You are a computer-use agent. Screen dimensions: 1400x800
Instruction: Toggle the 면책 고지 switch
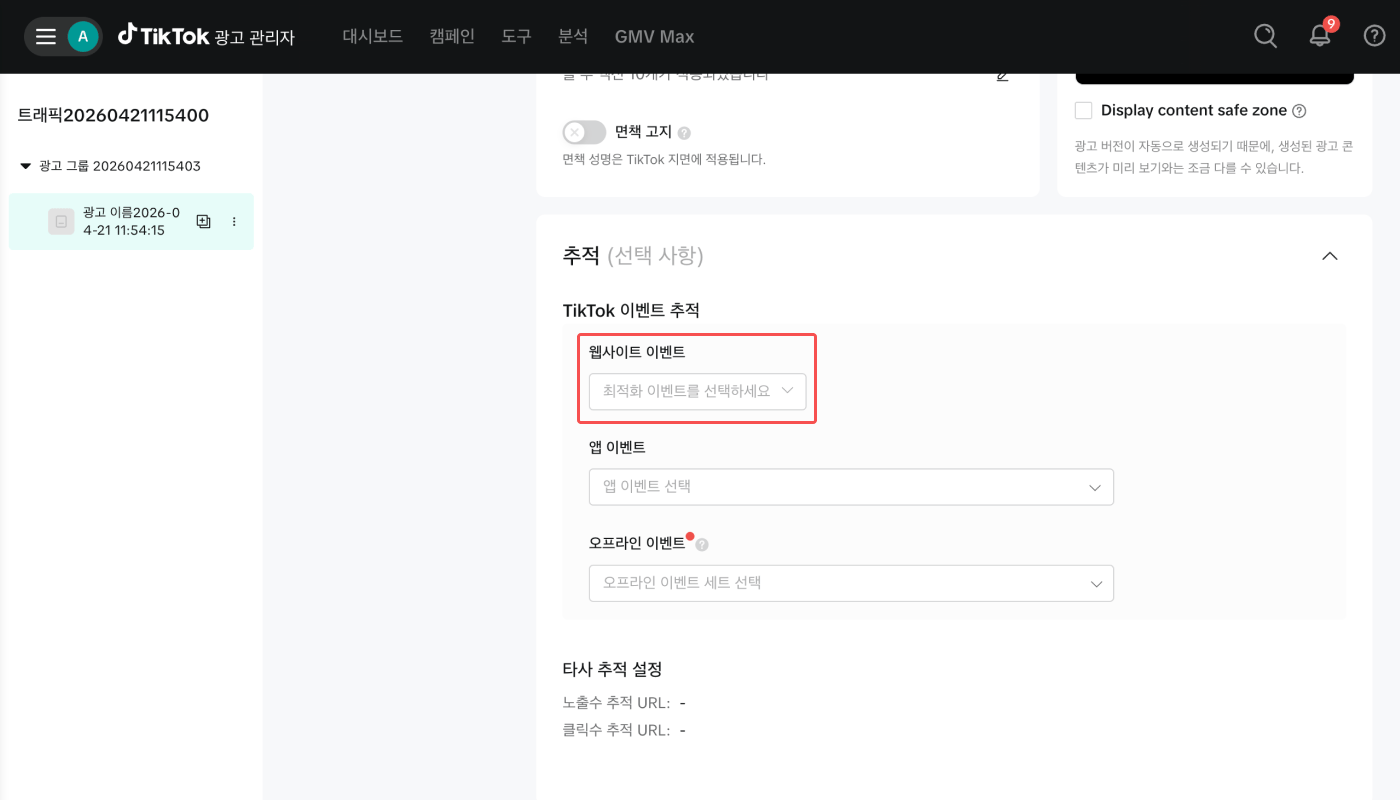[x=584, y=132]
